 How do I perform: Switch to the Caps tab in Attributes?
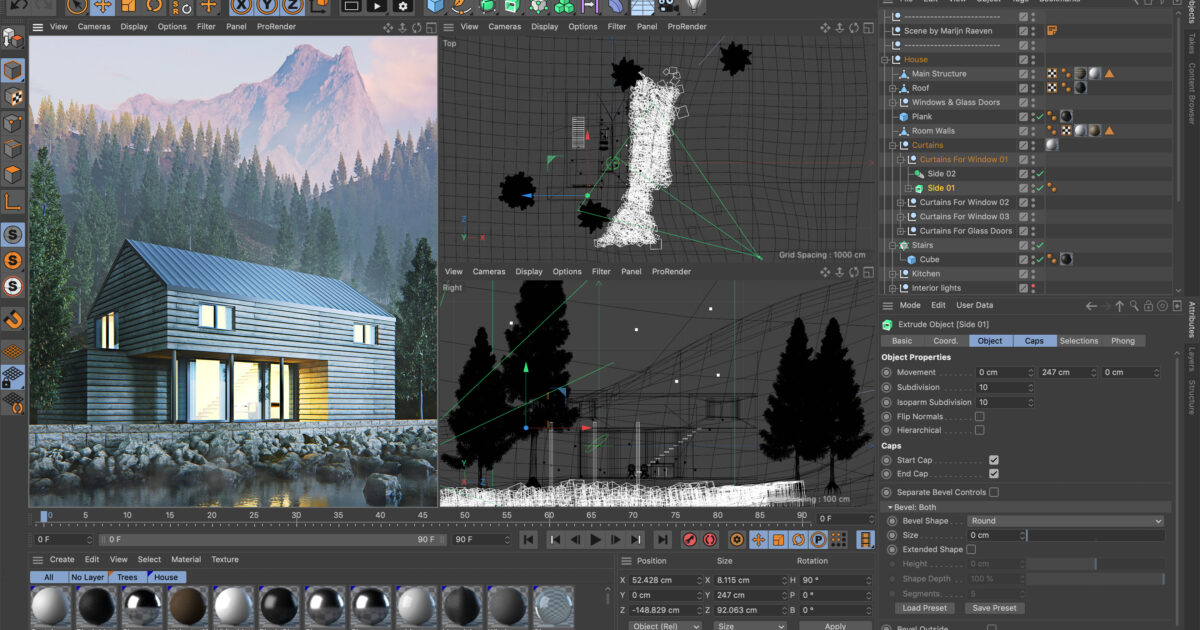pos(1035,340)
